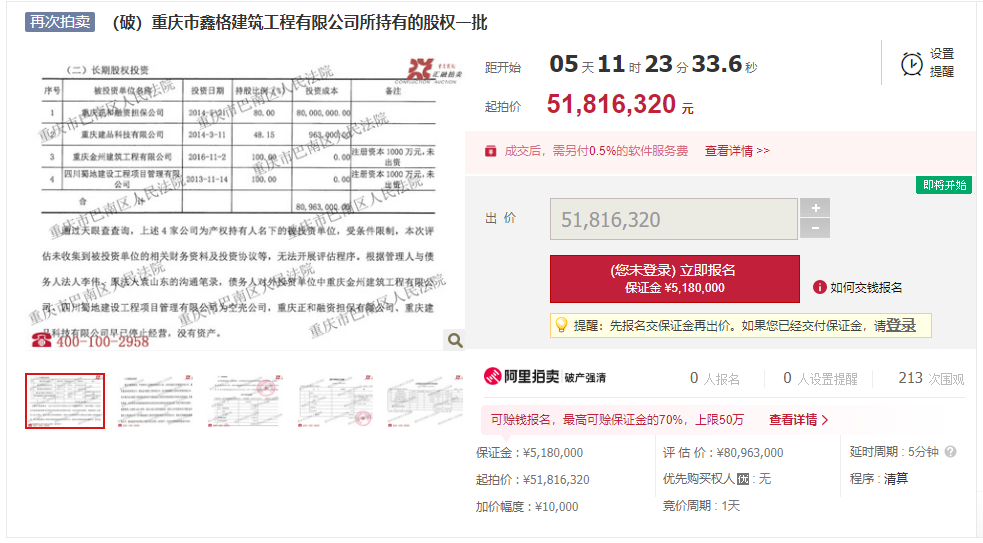The height and width of the screenshot is (543, 983).
Task: Click the lightbulb icon in reminder bar
Action: [561, 325]
